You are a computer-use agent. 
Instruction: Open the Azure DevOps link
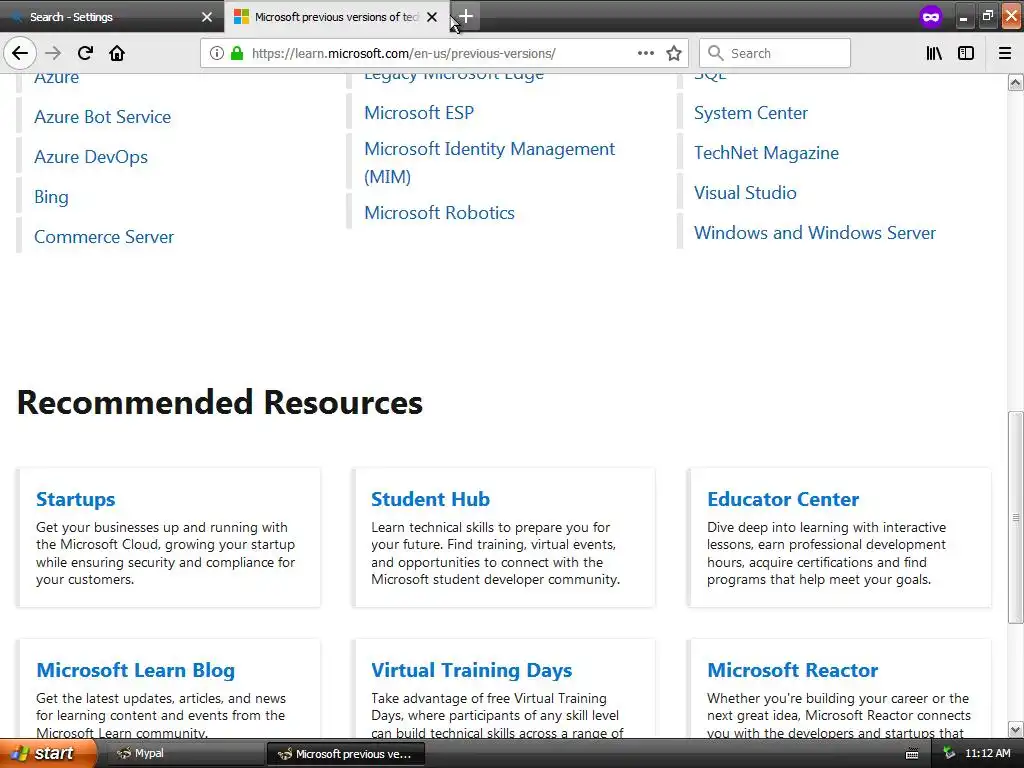tap(91, 157)
